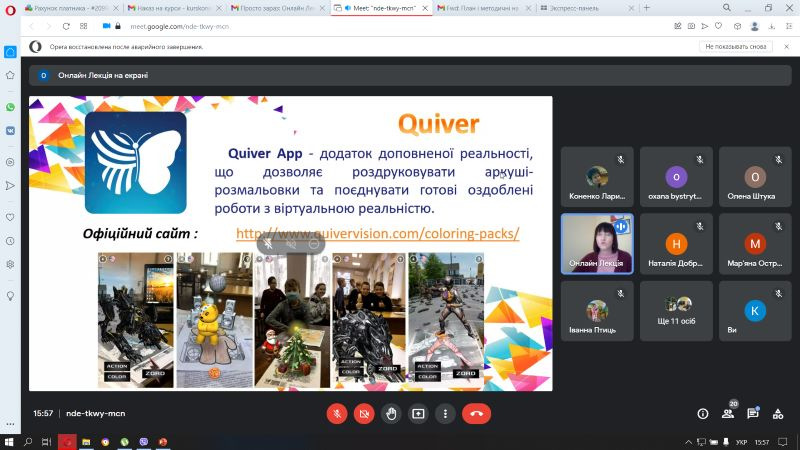Select Онлайн Лекція video tile
The height and width of the screenshot is (450, 800).
tap(597, 244)
